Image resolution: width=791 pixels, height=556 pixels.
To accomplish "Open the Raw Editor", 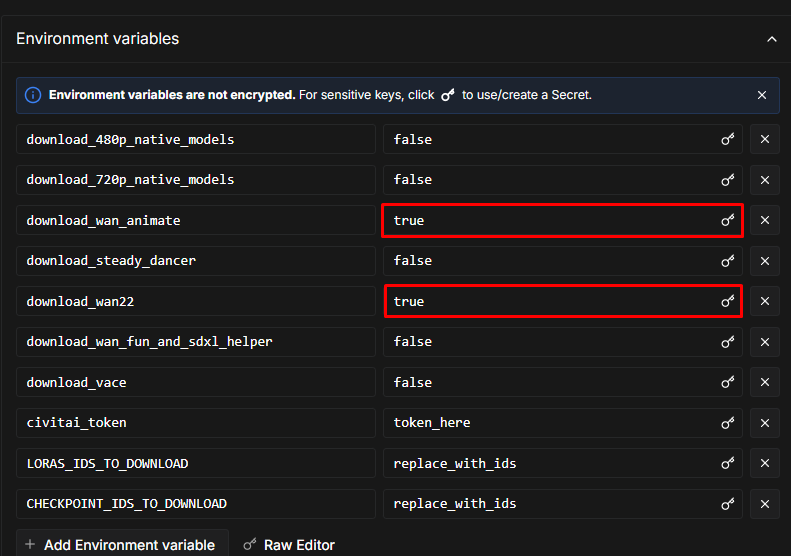I will [289, 545].
